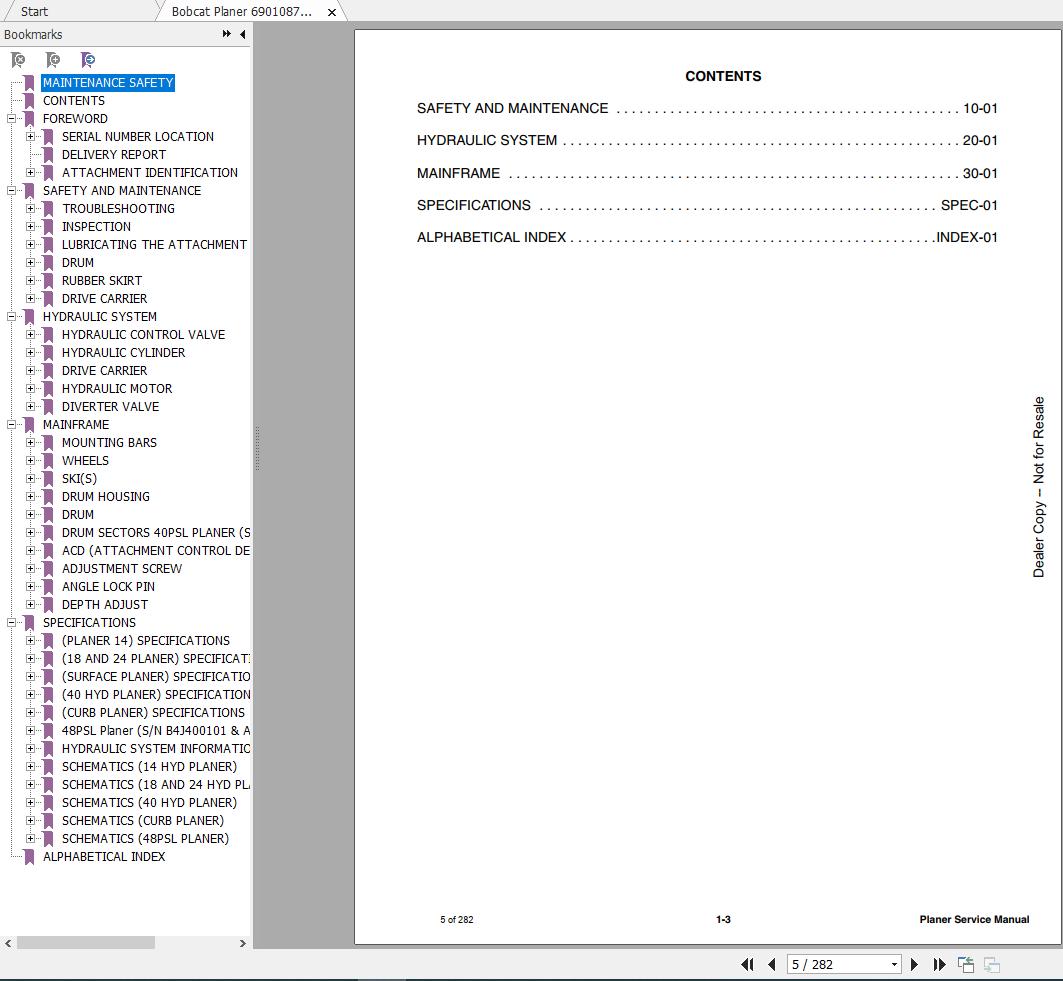Expand the TROUBLESHOOTING bookmark
This screenshot has height=981, width=1063.
31,209
